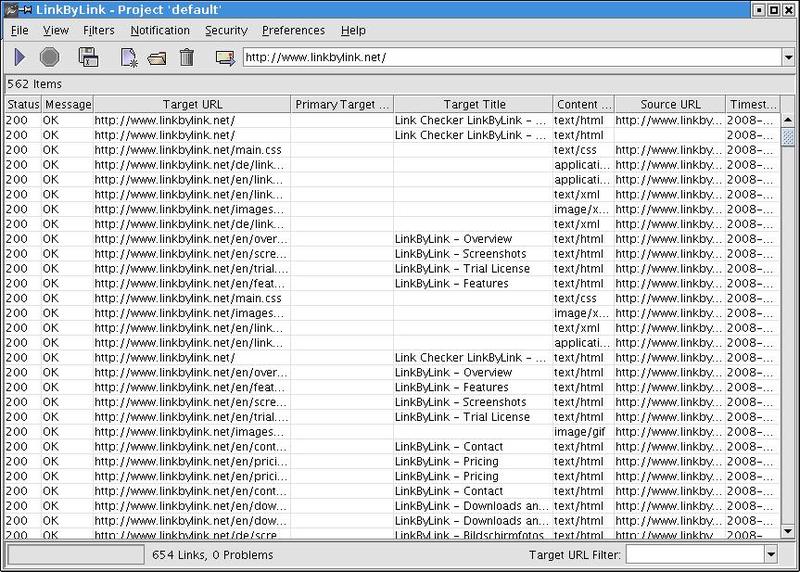Stop the scan with the stop icon
Image resolution: width=800 pixels, height=572 pixels.
click(49, 57)
